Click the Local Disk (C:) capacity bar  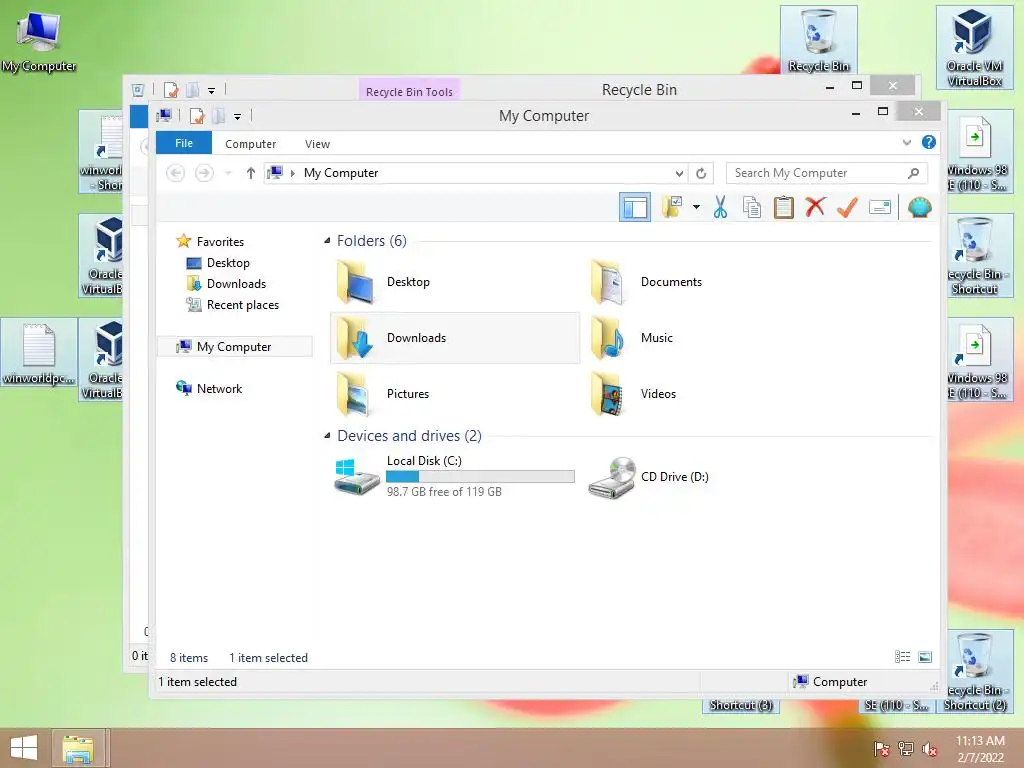(480, 477)
